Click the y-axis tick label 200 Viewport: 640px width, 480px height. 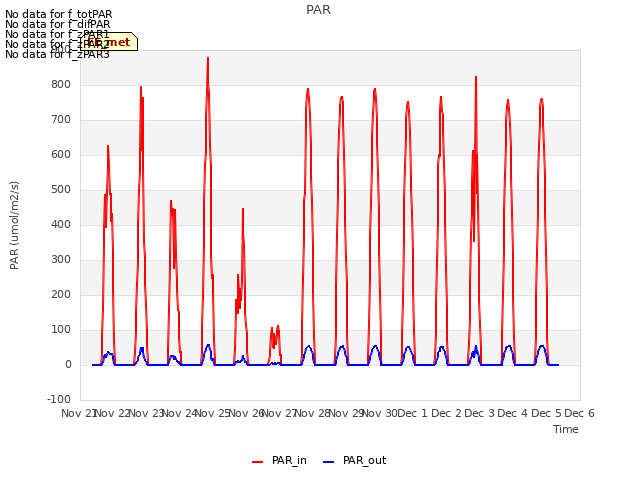point(61,295)
